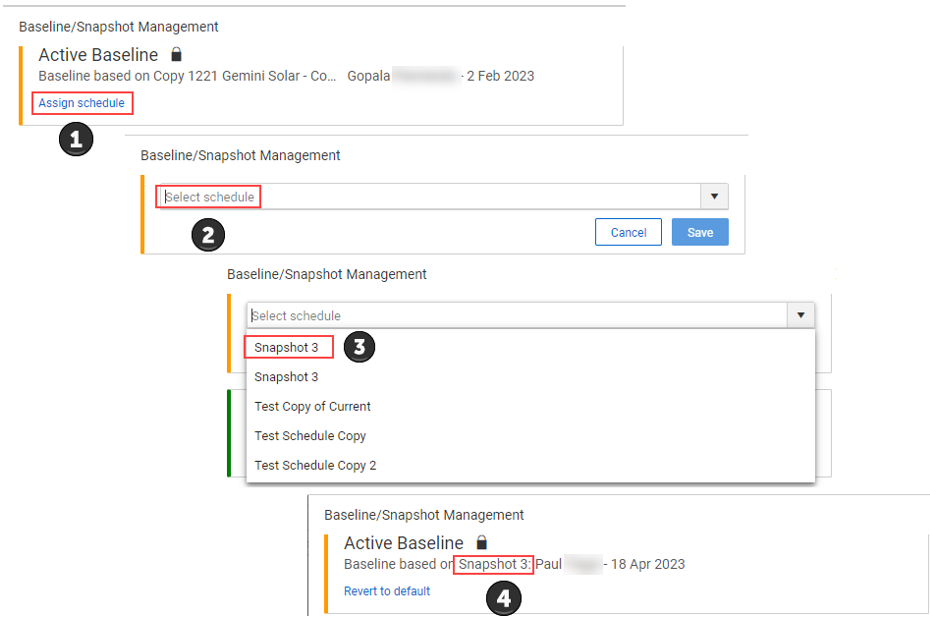Image resolution: width=930 pixels, height=618 pixels.
Task: Select the Test Schedule Copy option
Action: pos(311,436)
